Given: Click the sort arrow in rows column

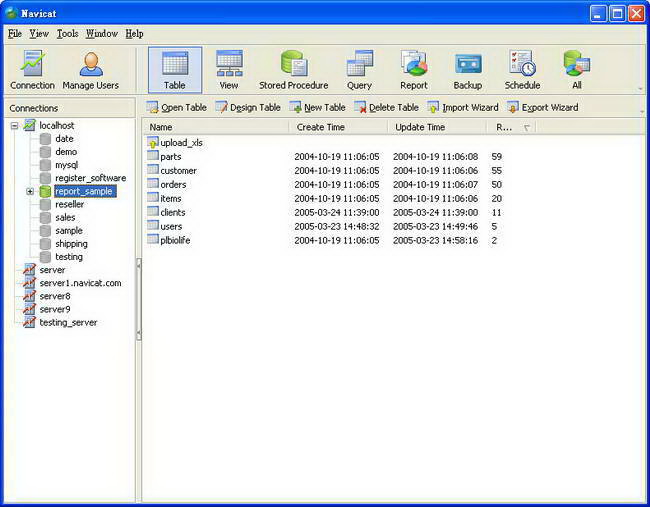Looking at the screenshot, I should point(527,128).
